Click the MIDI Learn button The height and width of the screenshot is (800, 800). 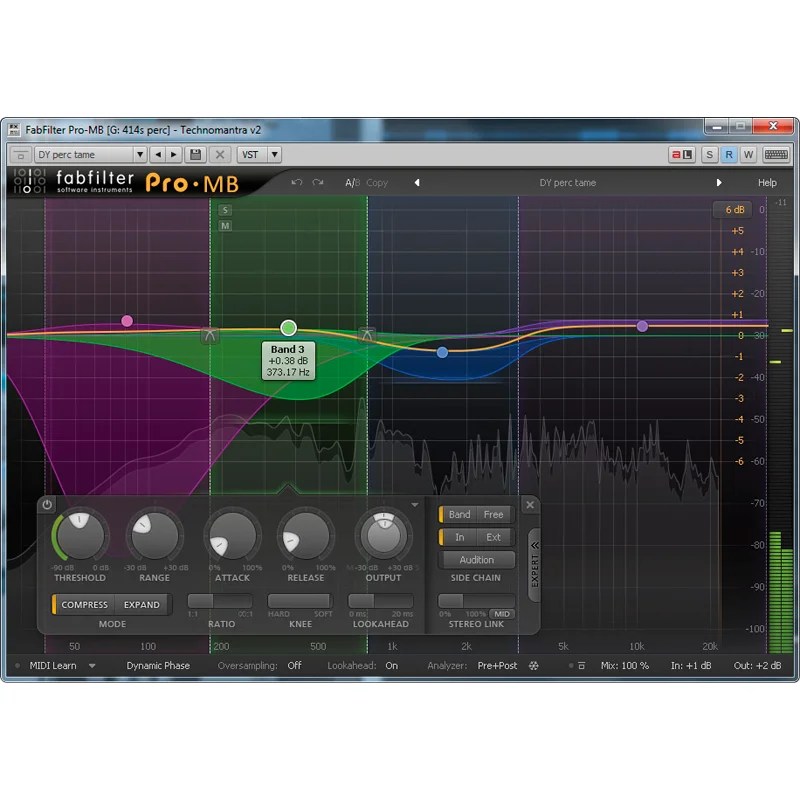point(53,666)
